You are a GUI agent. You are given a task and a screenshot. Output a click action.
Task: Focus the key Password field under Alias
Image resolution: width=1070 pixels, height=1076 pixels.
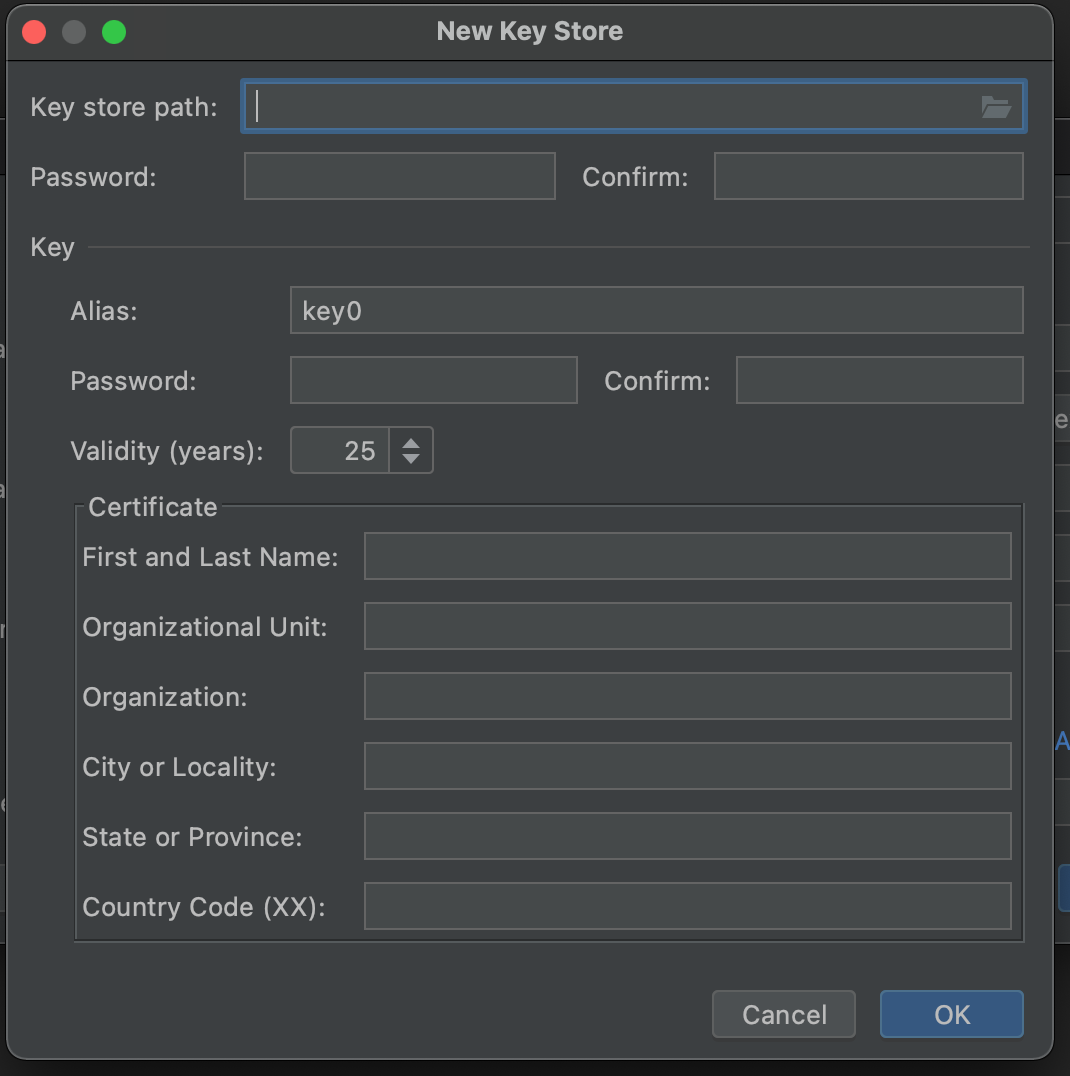tap(433, 381)
